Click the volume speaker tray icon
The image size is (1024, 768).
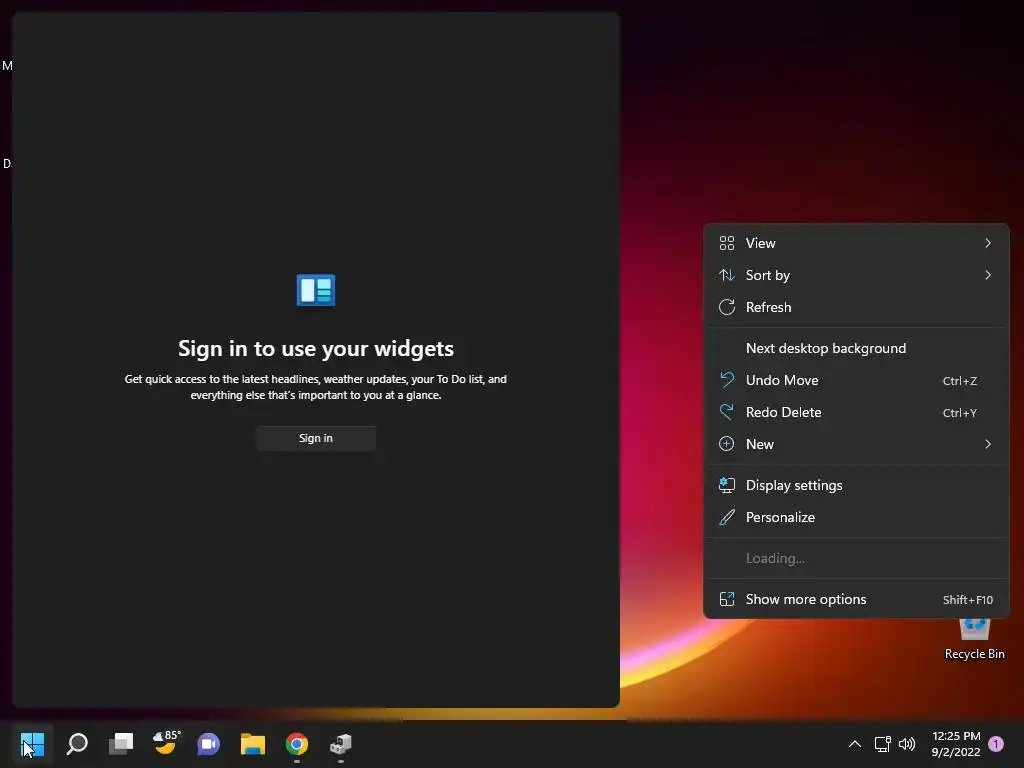907,744
